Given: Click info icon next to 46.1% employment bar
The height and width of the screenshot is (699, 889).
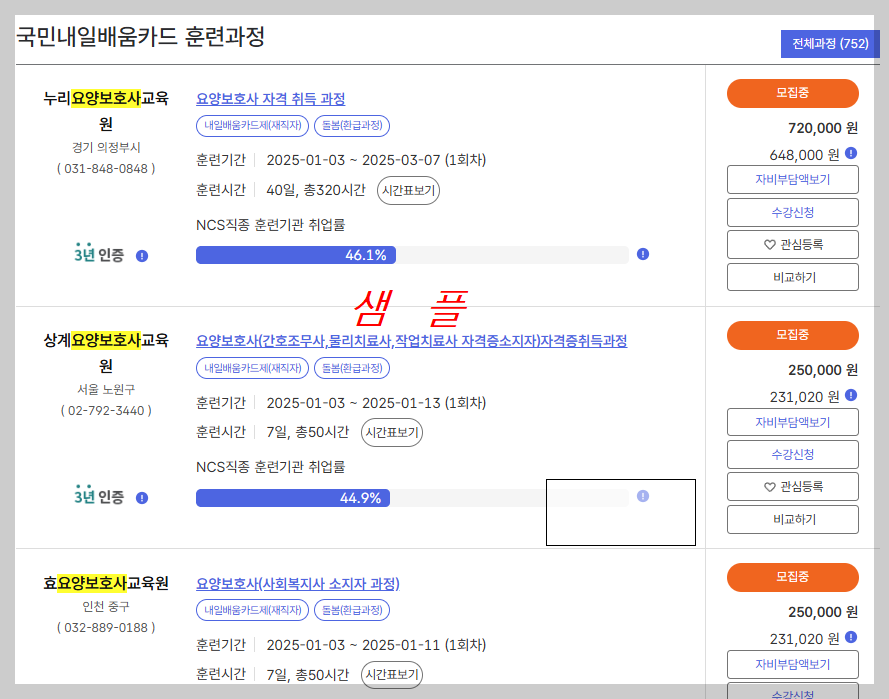Looking at the screenshot, I should tap(642, 254).
